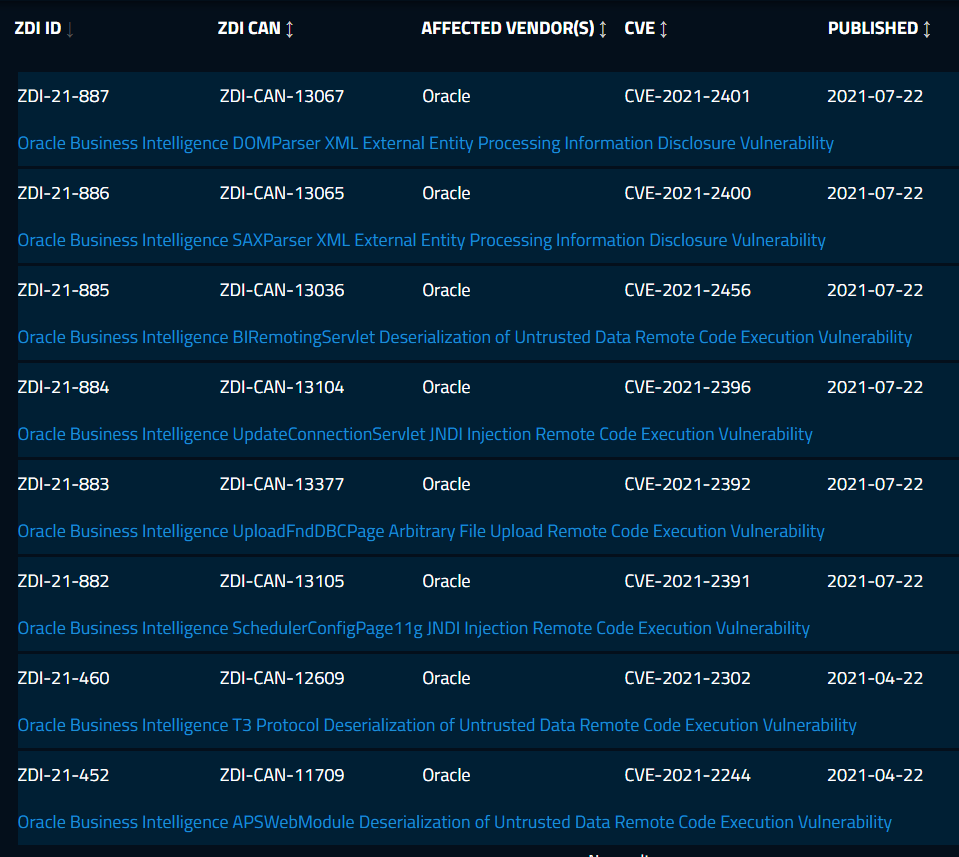Click 2021-04-22 date in ZDI-21-460 row
This screenshot has height=857, width=959.
tap(875, 678)
